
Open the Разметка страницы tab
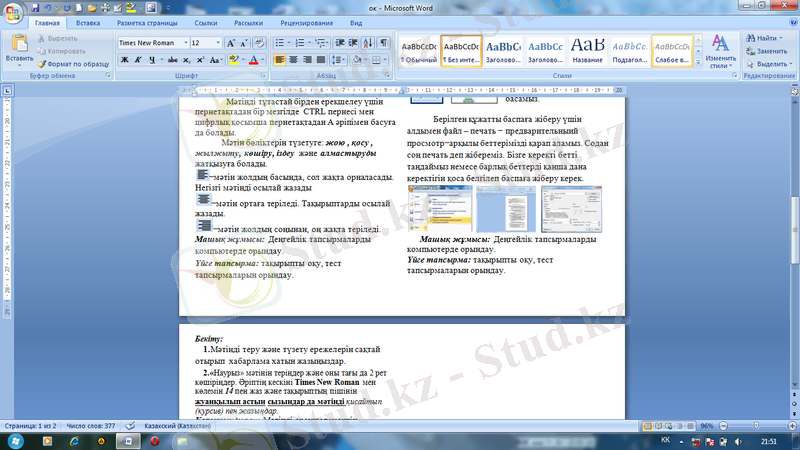click(147, 22)
